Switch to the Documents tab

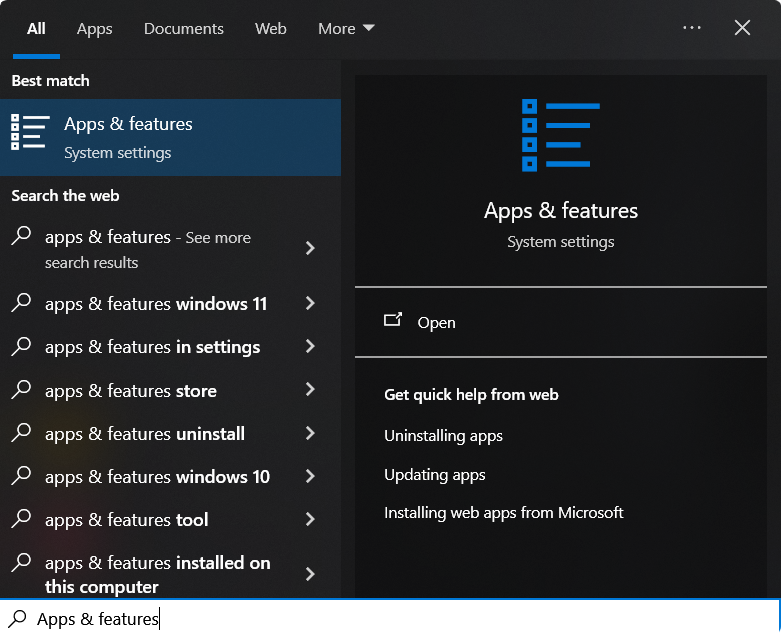click(x=184, y=29)
